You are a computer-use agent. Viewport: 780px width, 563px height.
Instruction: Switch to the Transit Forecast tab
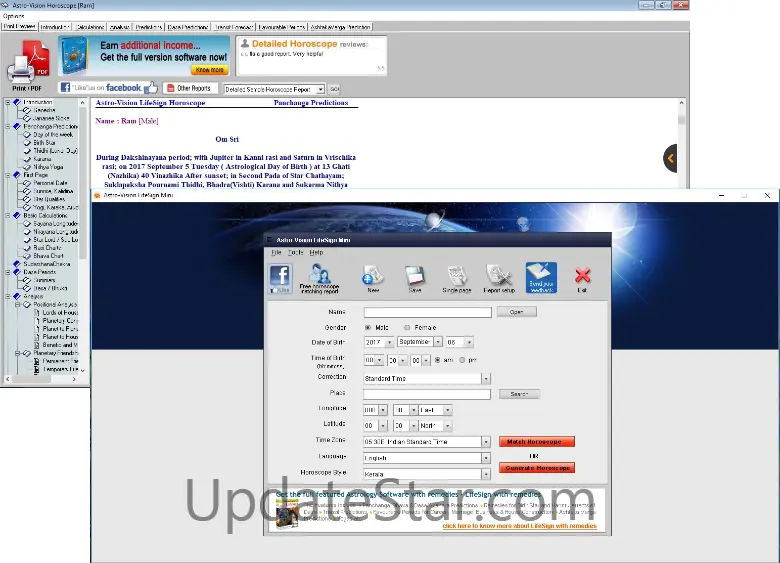[x=233, y=27]
